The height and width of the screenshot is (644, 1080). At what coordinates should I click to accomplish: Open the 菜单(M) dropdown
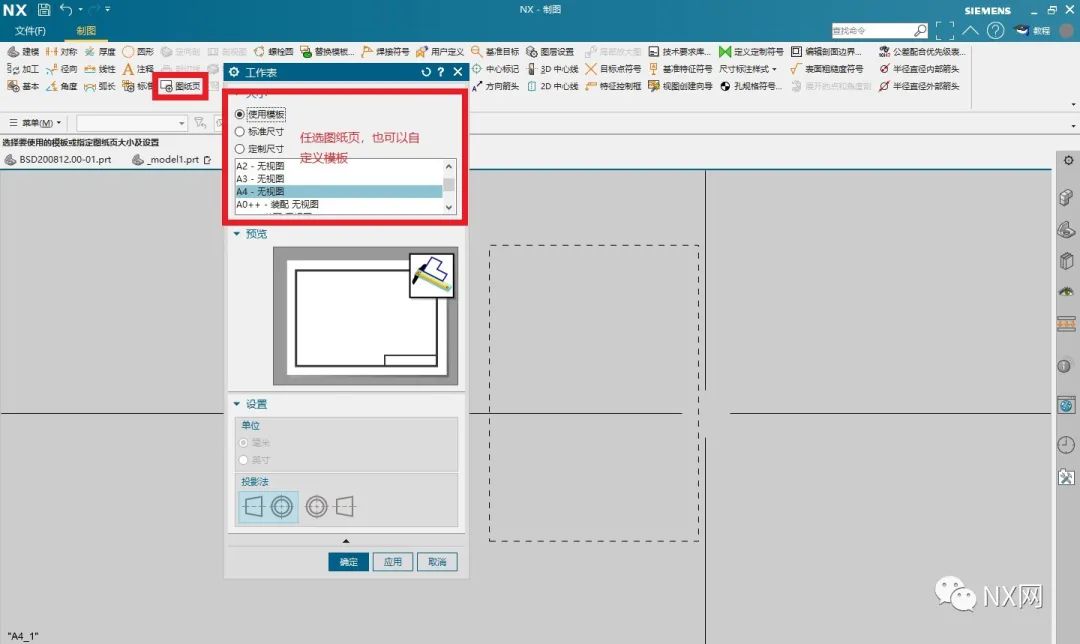pyautogui.click(x=35, y=123)
